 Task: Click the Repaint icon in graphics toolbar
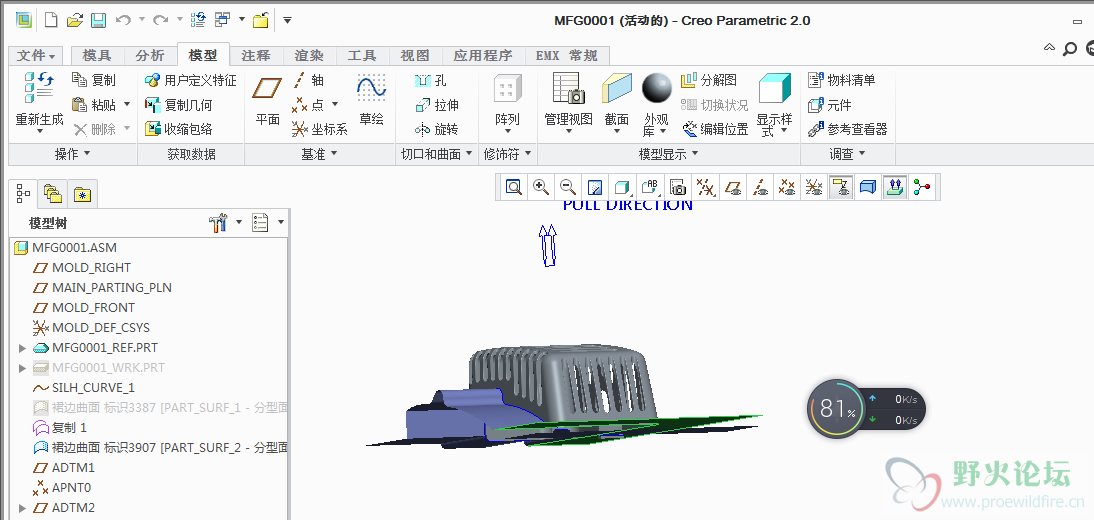click(595, 187)
